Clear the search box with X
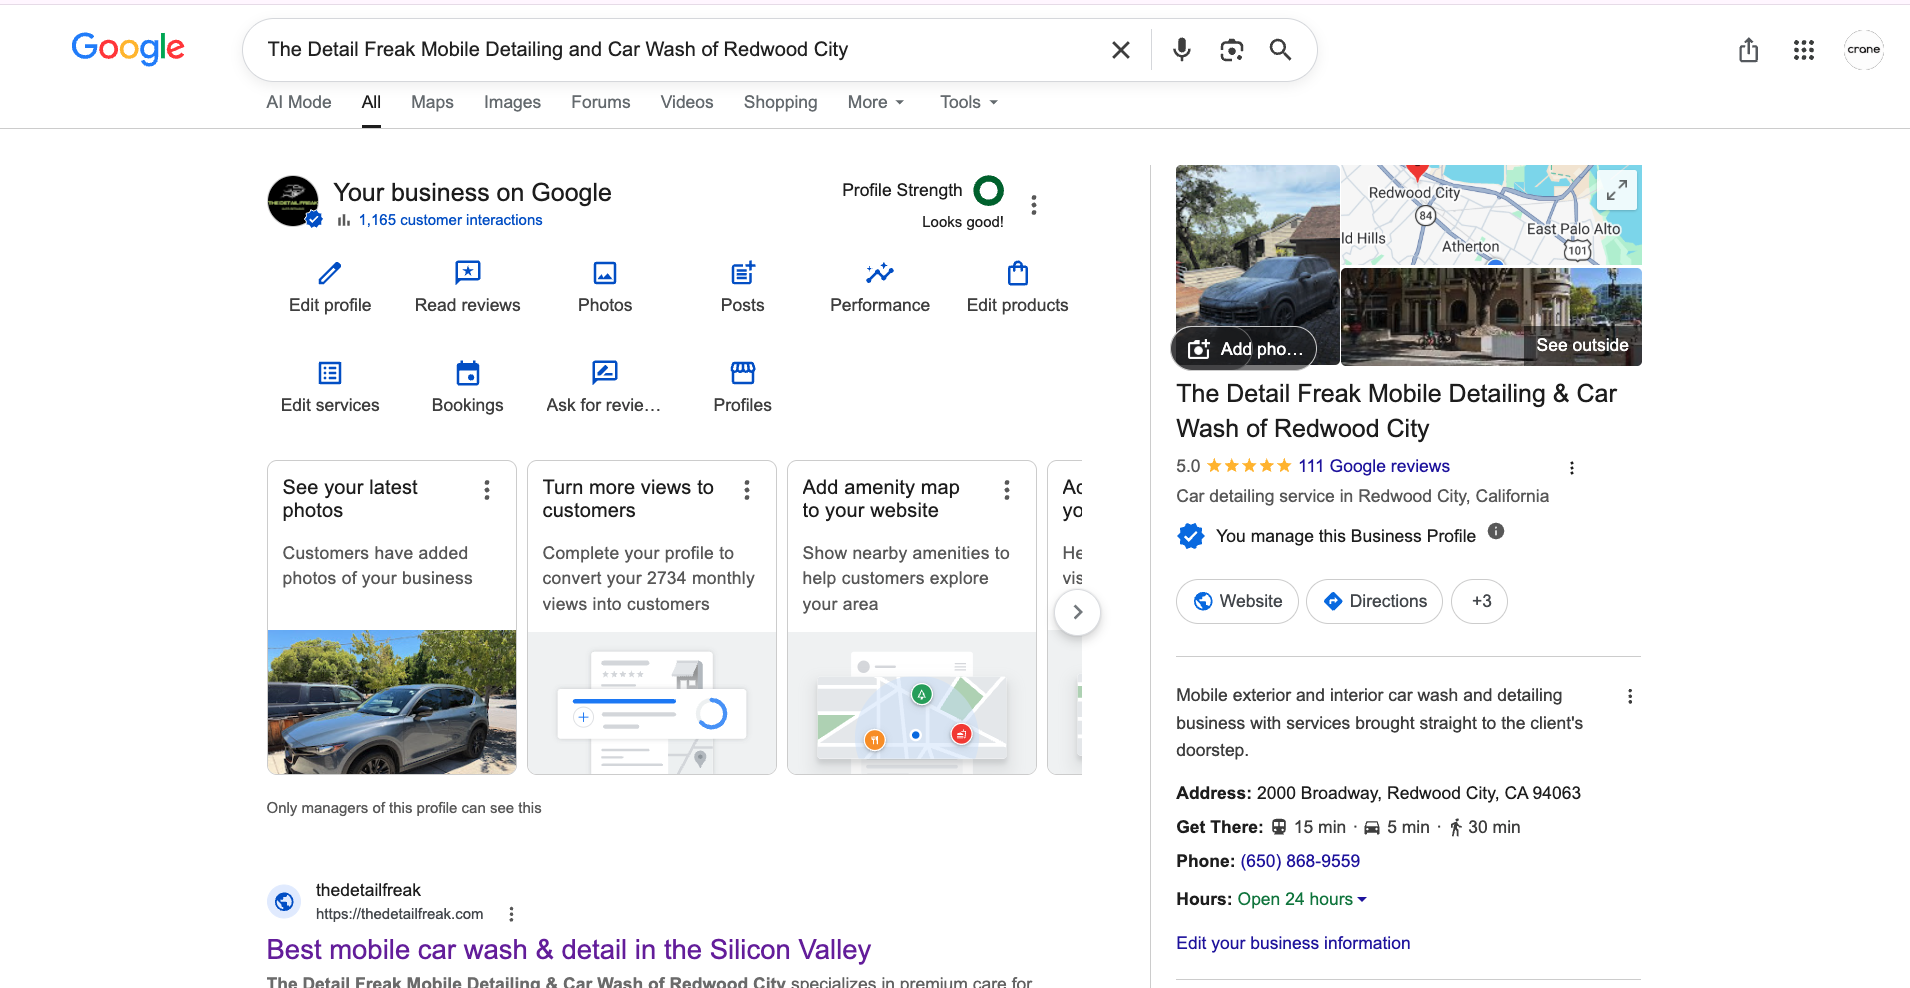This screenshot has height=988, width=1910. 1121,50
